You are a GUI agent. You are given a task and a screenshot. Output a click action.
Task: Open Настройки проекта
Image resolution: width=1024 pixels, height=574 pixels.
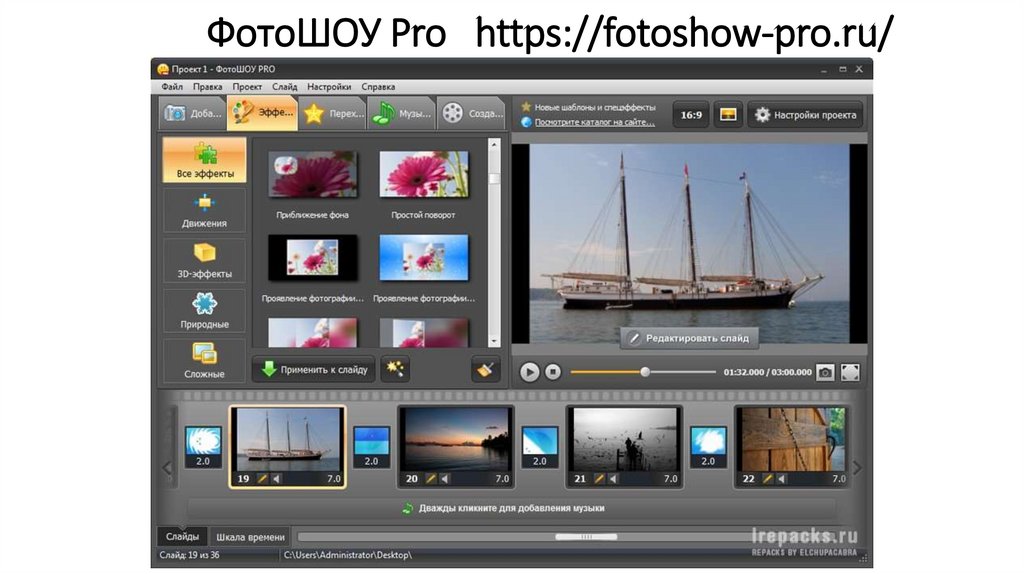pyautogui.click(x=805, y=115)
